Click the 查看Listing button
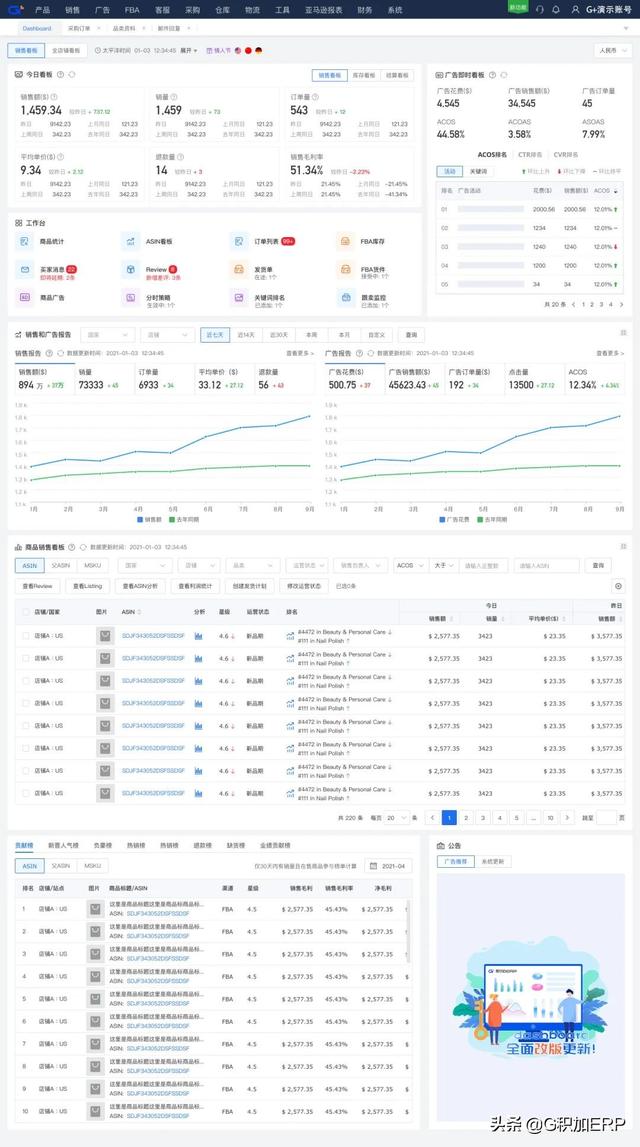 pyautogui.click(x=88, y=586)
